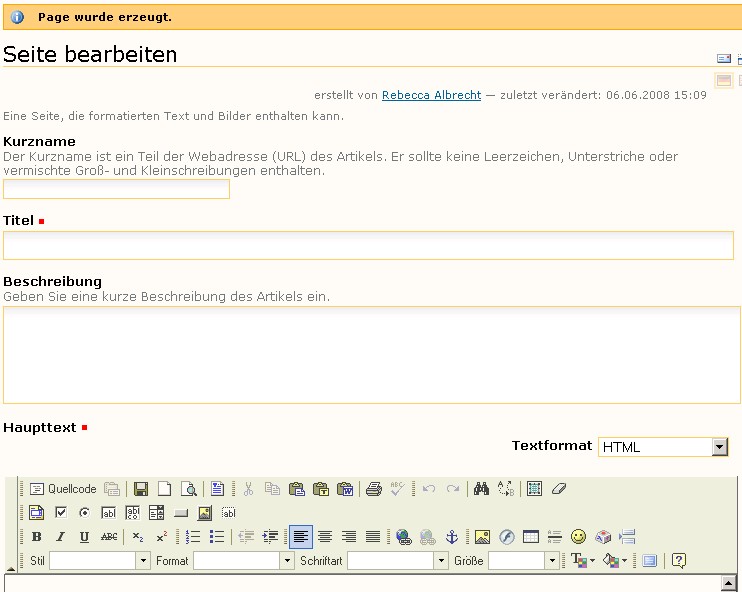This screenshot has height=592, width=742.
Task: Toggle numbered list
Action: [x=193, y=537]
